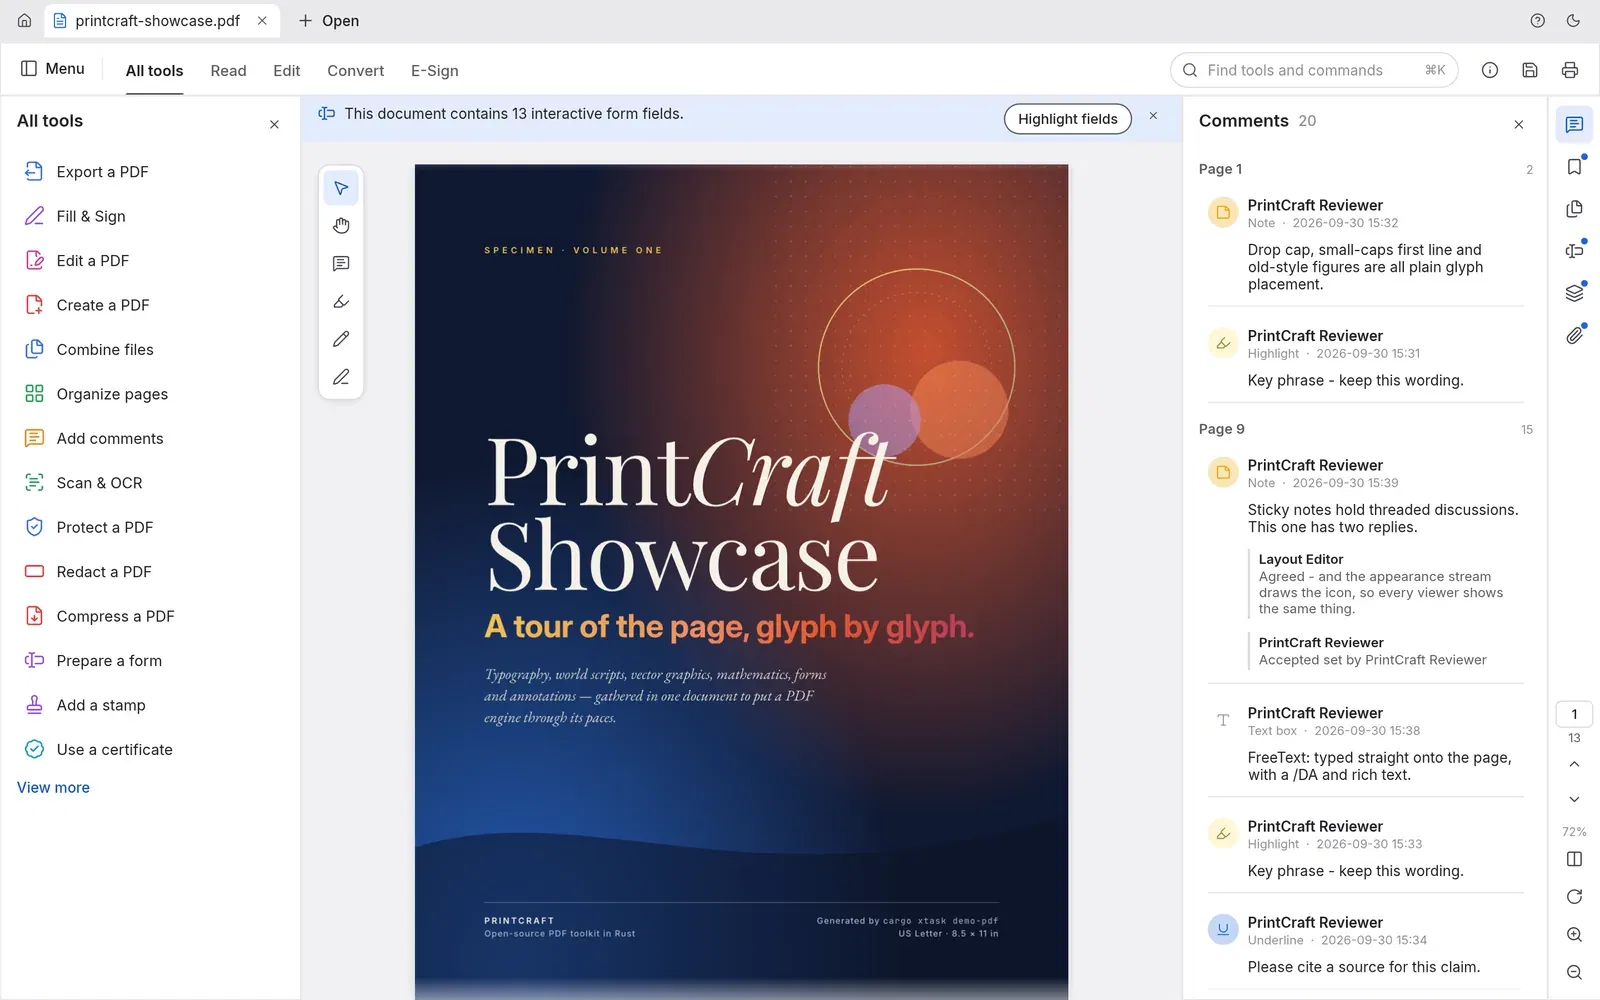
Task: Go to the previous page arrow
Action: pyautogui.click(x=1574, y=764)
